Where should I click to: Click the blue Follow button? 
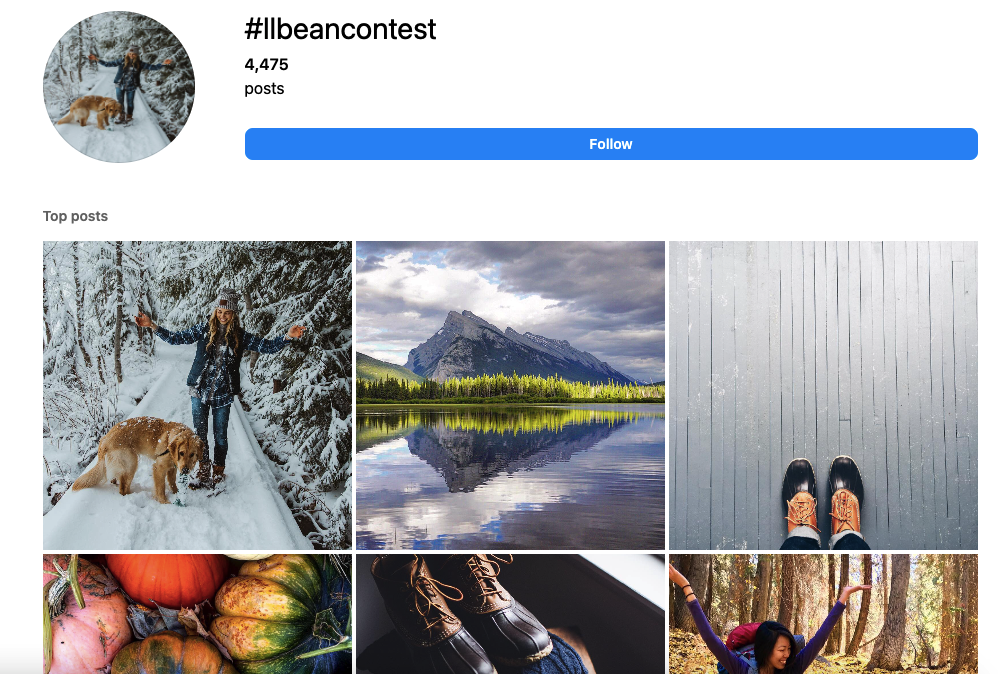pos(611,144)
